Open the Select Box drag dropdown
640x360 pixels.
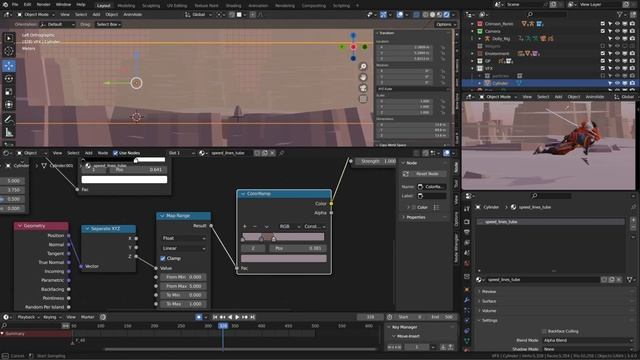click(108, 24)
